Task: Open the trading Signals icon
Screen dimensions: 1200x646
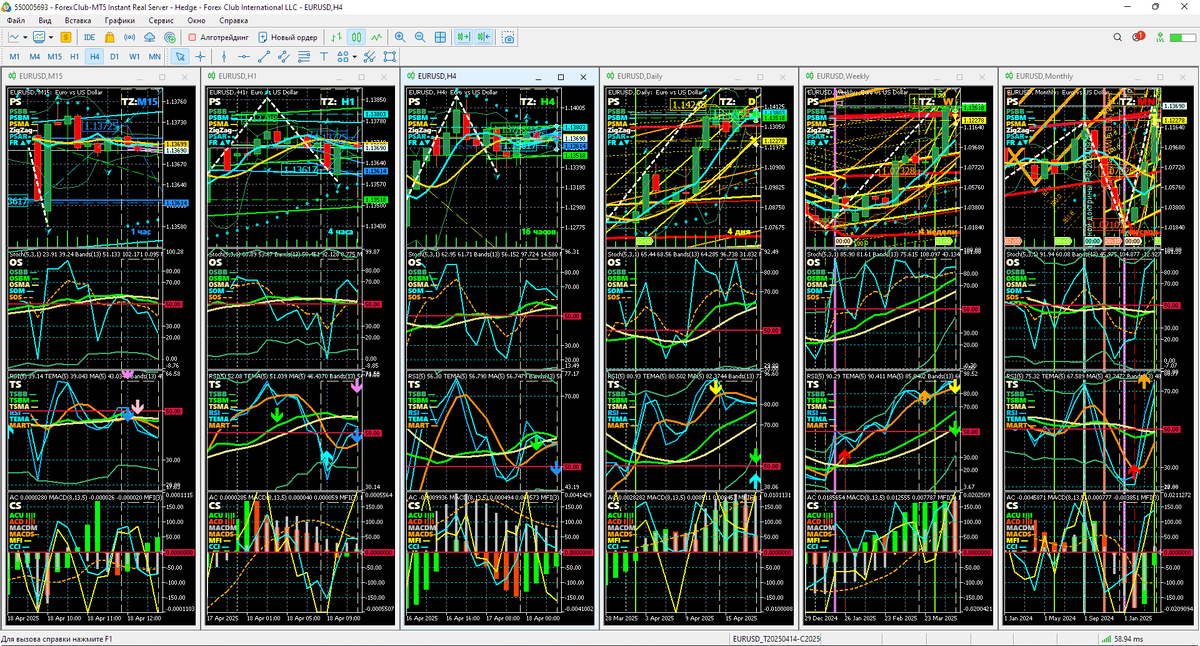Action: pyautogui.click(x=129, y=37)
